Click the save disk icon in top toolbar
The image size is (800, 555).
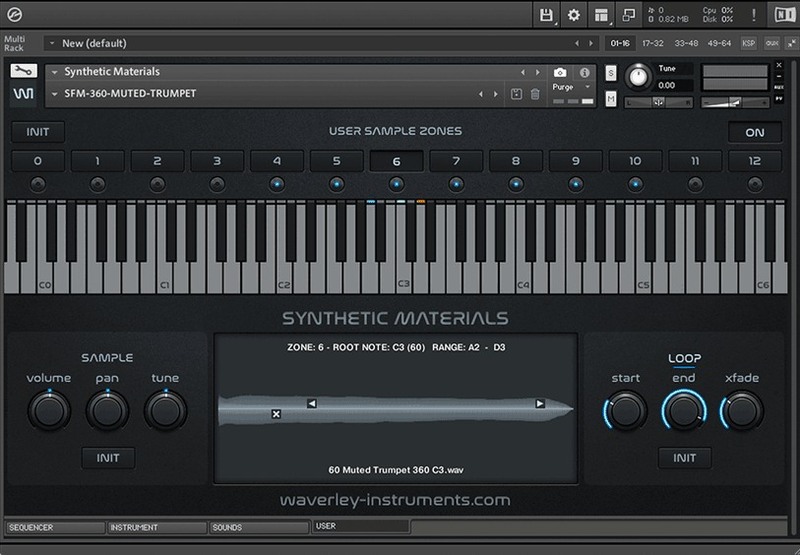[546, 15]
